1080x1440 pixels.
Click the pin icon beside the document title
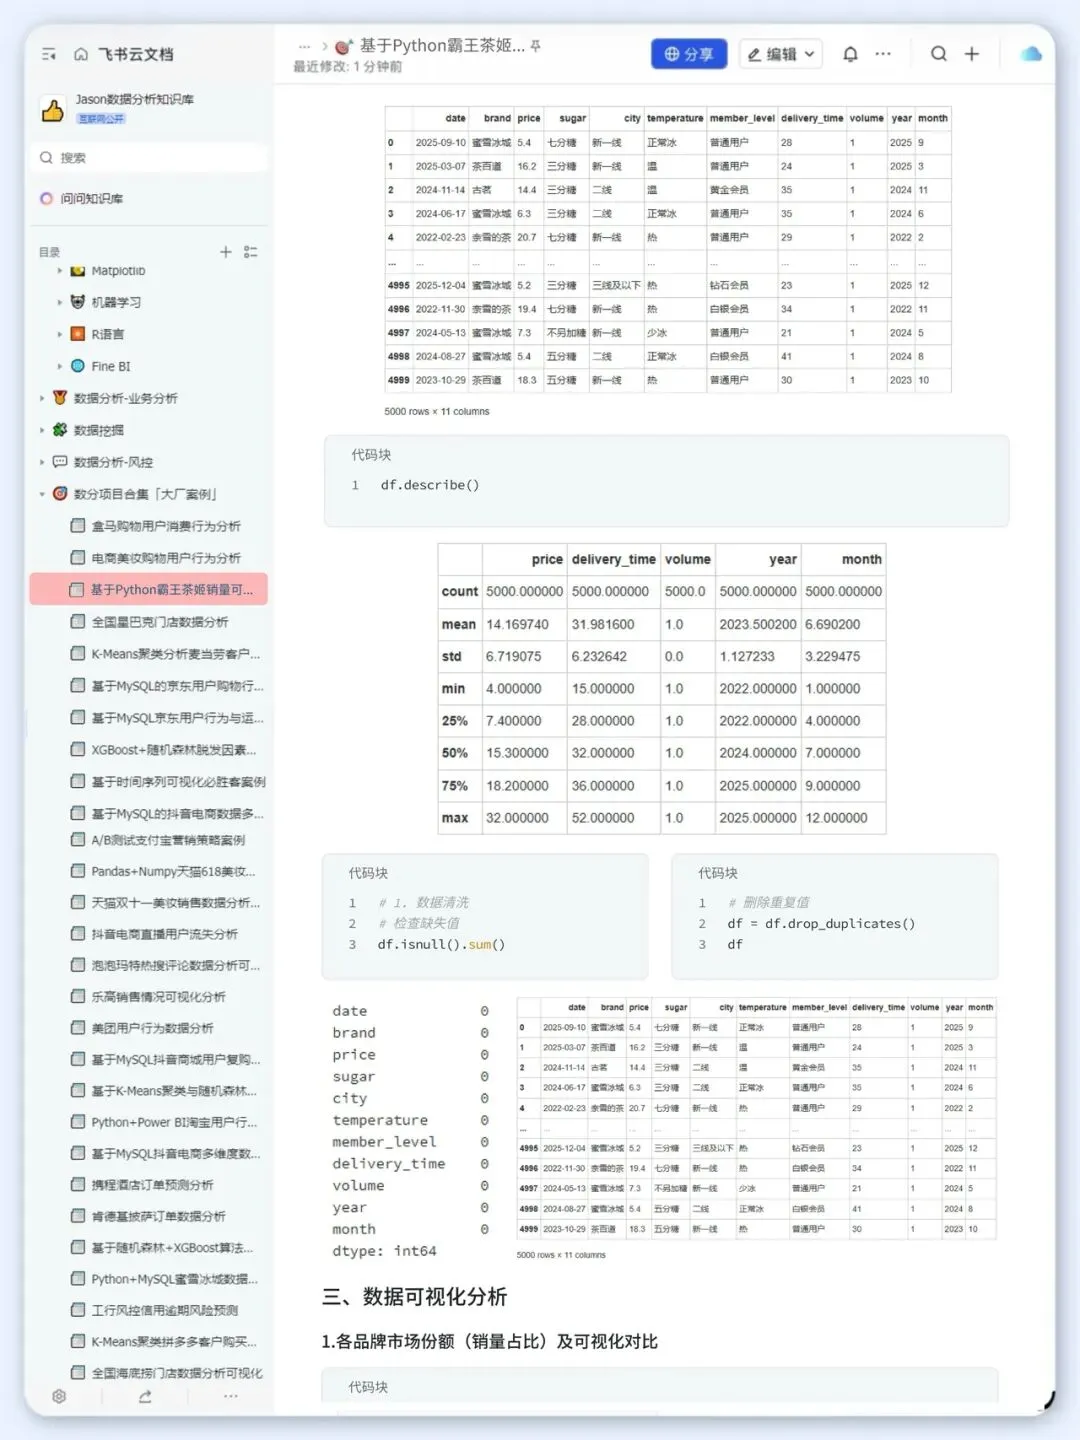tap(535, 46)
